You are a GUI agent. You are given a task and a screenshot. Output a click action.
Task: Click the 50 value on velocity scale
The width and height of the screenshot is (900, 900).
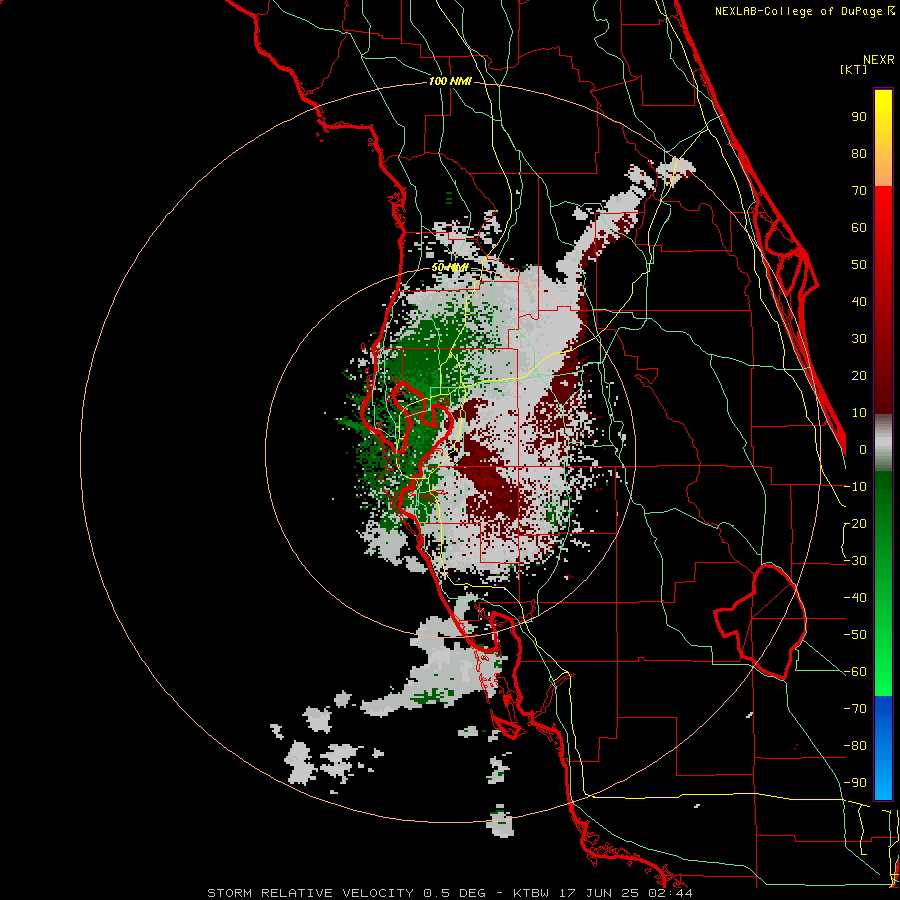(x=859, y=265)
